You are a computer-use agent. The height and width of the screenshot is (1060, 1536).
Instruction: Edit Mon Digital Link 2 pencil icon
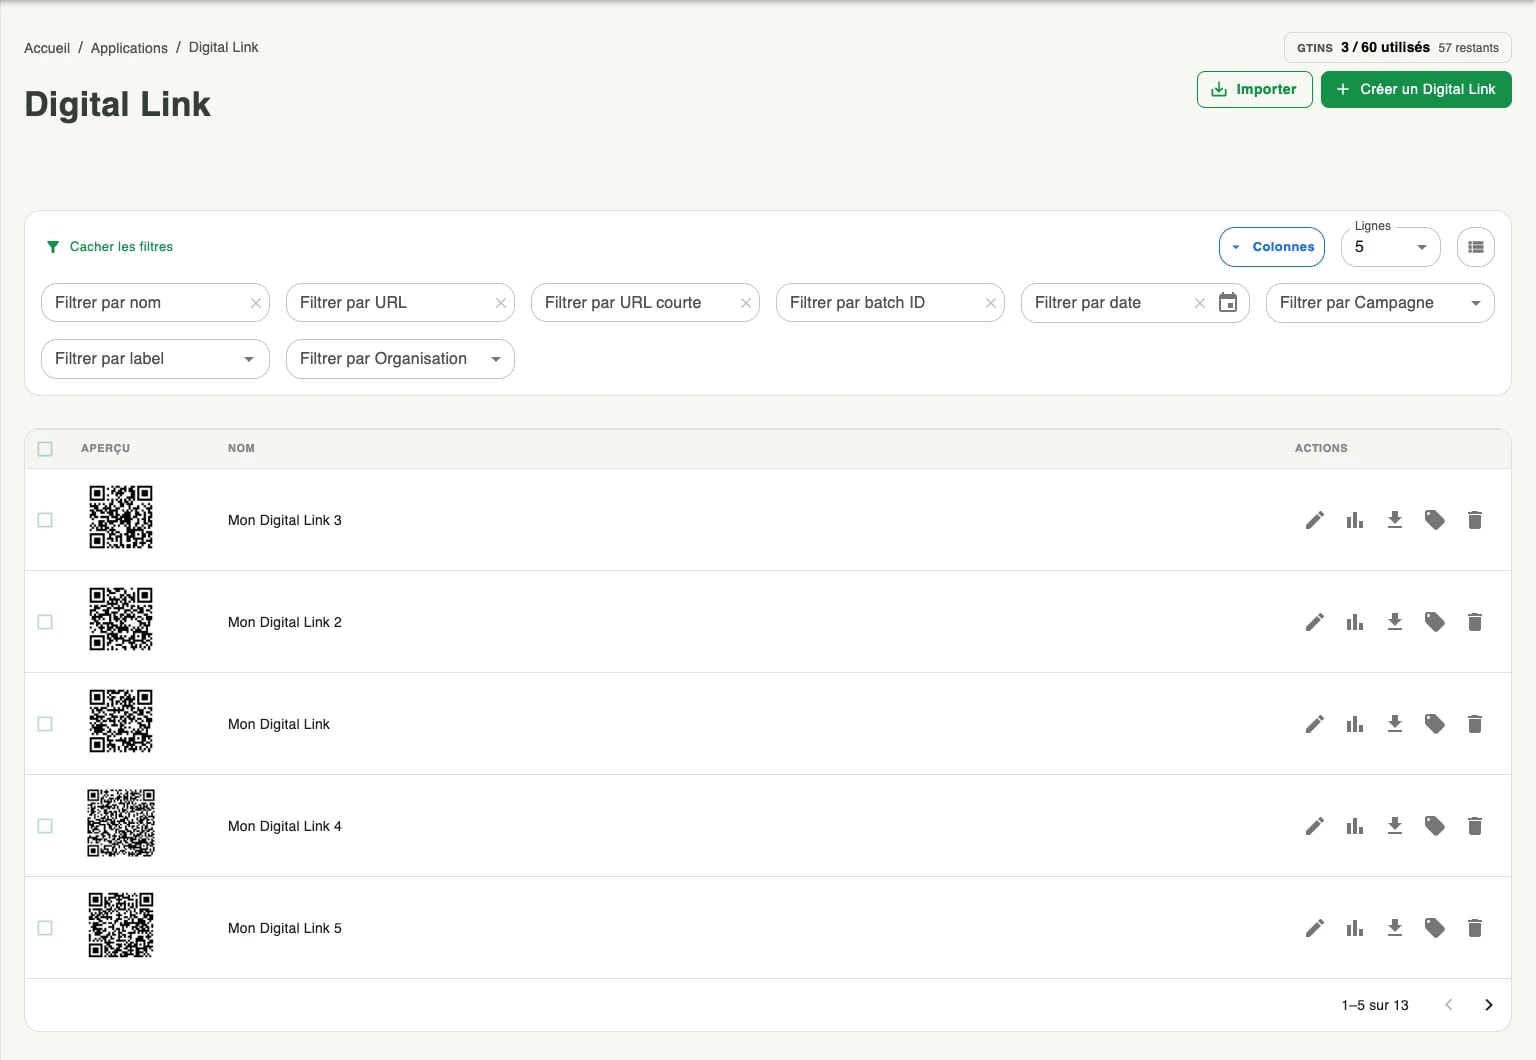[x=1315, y=622]
